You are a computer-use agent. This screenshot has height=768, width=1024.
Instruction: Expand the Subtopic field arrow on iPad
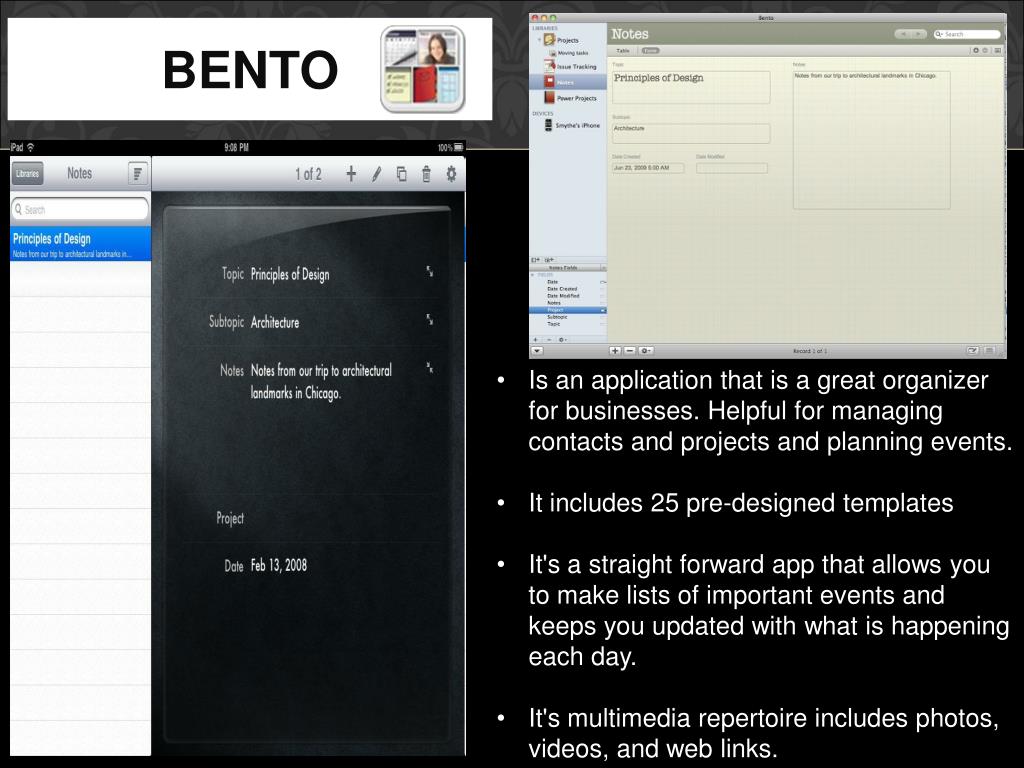pos(429,319)
